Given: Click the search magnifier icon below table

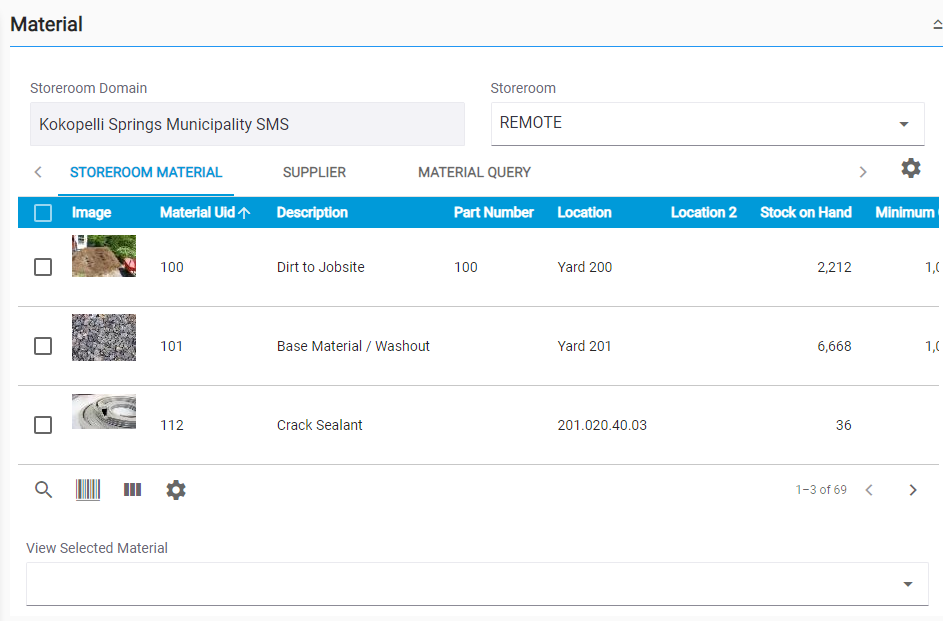Looking at the screenshot, I should 43,490.
